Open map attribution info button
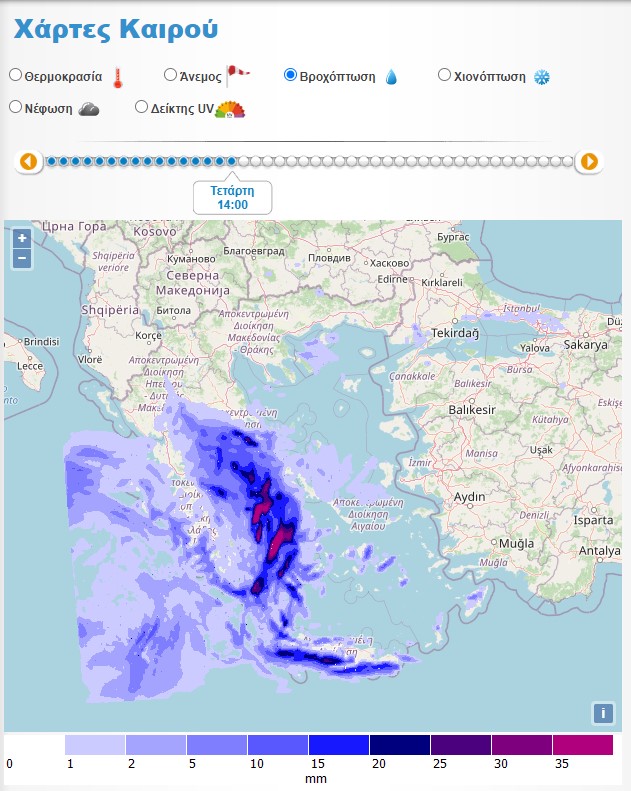Viewport: 631px width, 791px height. pos(603,713)
